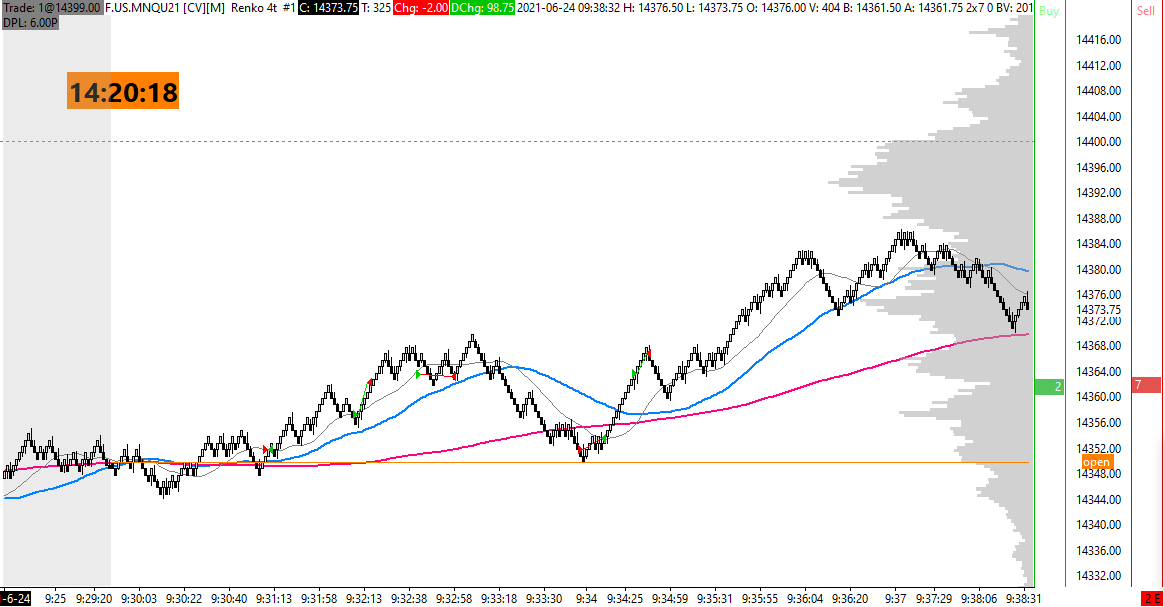This screenshot has height=607, width=1165.
Task: Click the 14384.00 price scale label
Action: coord(1098,244)
